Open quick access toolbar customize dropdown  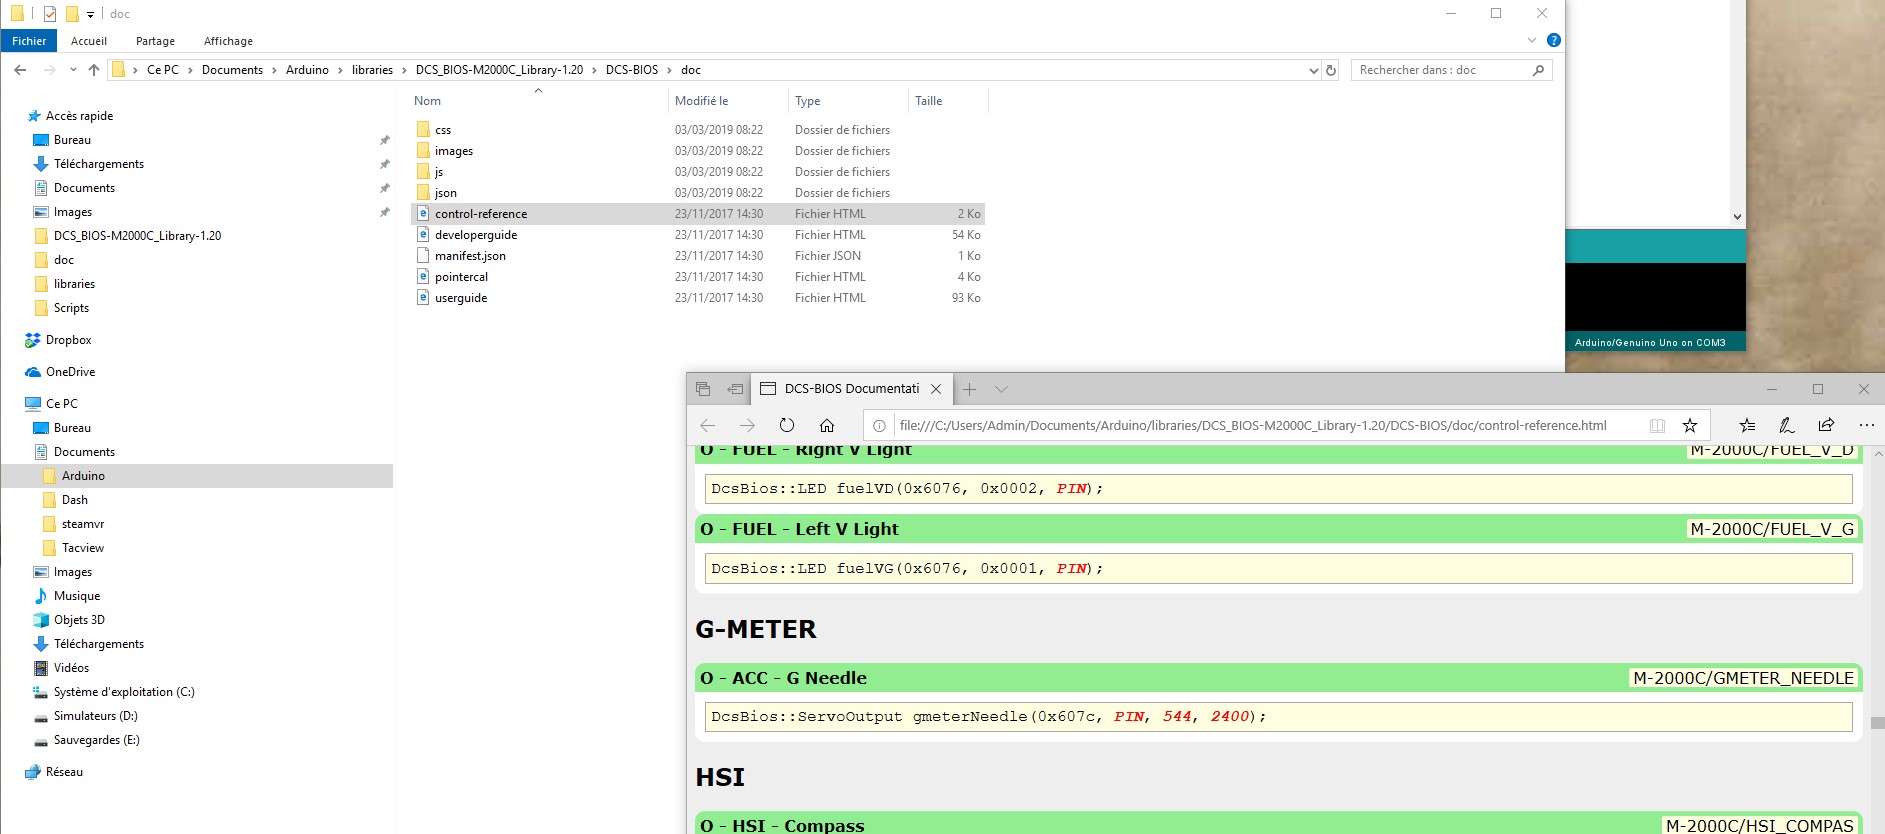click(x=90, y=14)
